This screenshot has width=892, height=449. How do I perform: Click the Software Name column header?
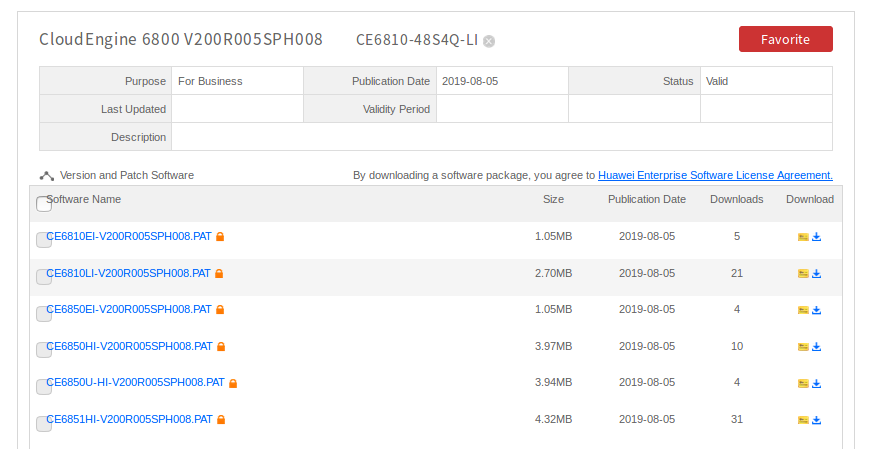click(x=86, y=199)
